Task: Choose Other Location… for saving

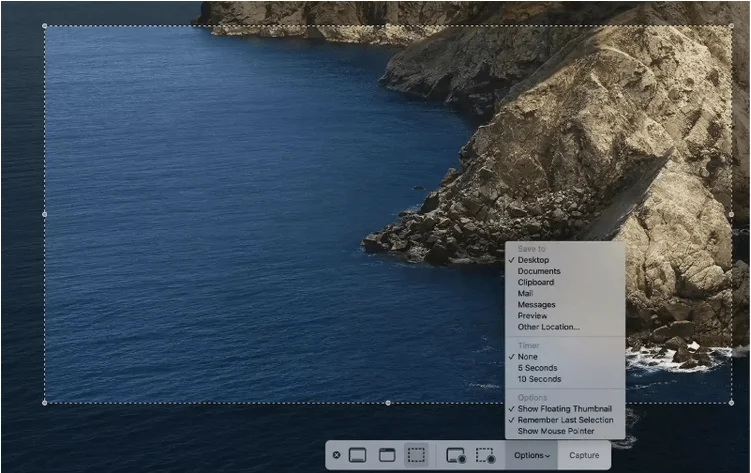Action: pyautogui.click(x=548, y=327)
